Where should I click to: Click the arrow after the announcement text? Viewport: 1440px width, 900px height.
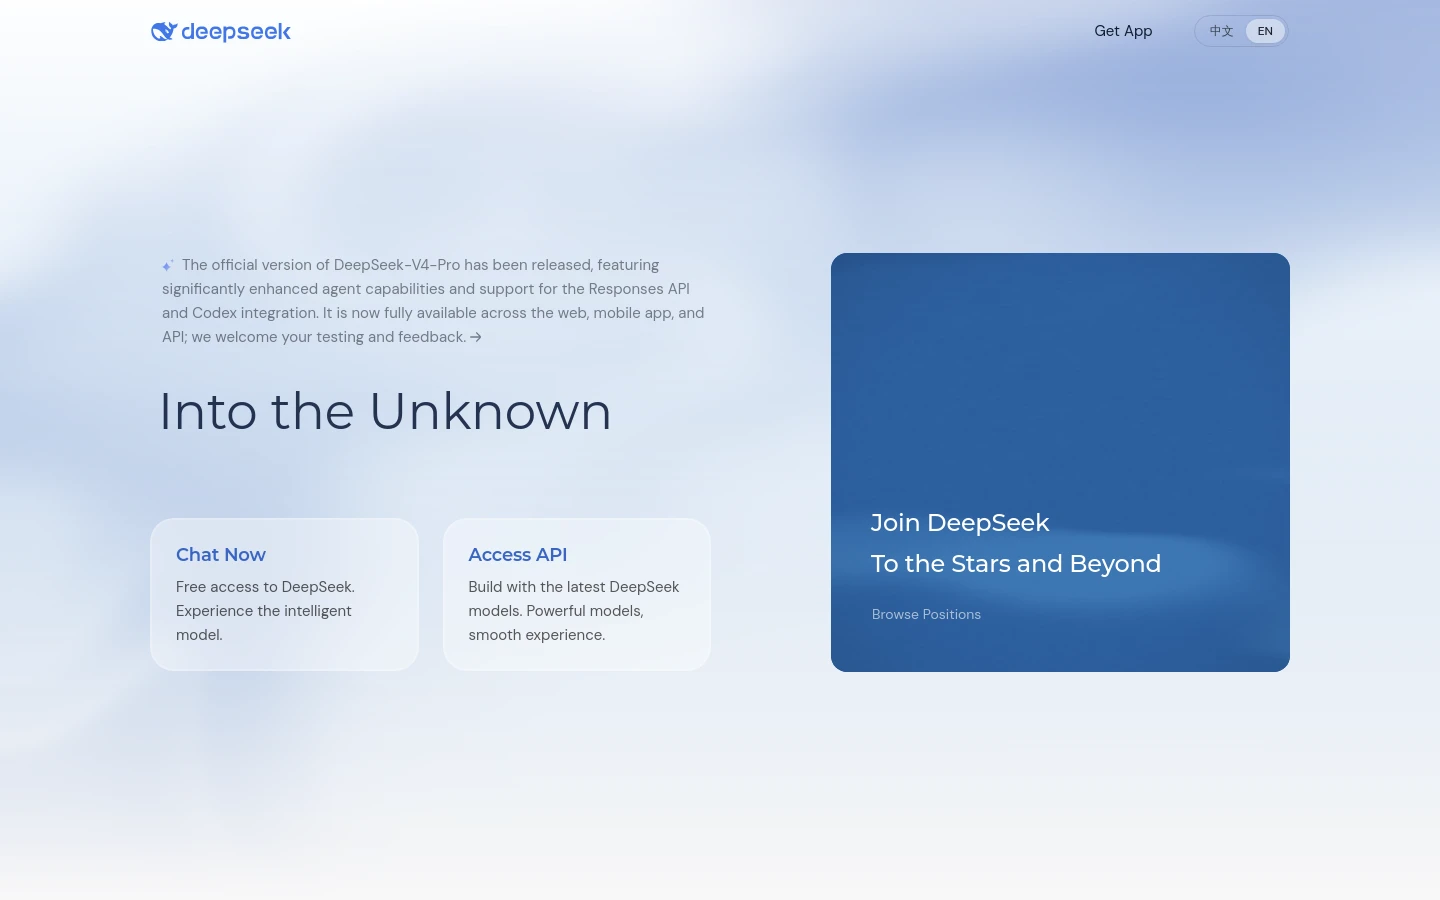[x=476, y=337]
